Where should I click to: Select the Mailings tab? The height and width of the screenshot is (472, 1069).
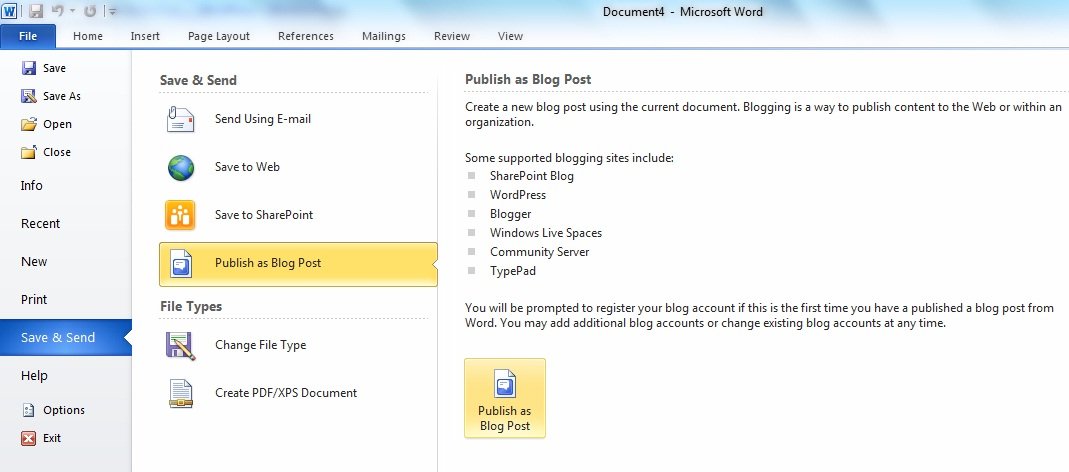pos(384,36)
